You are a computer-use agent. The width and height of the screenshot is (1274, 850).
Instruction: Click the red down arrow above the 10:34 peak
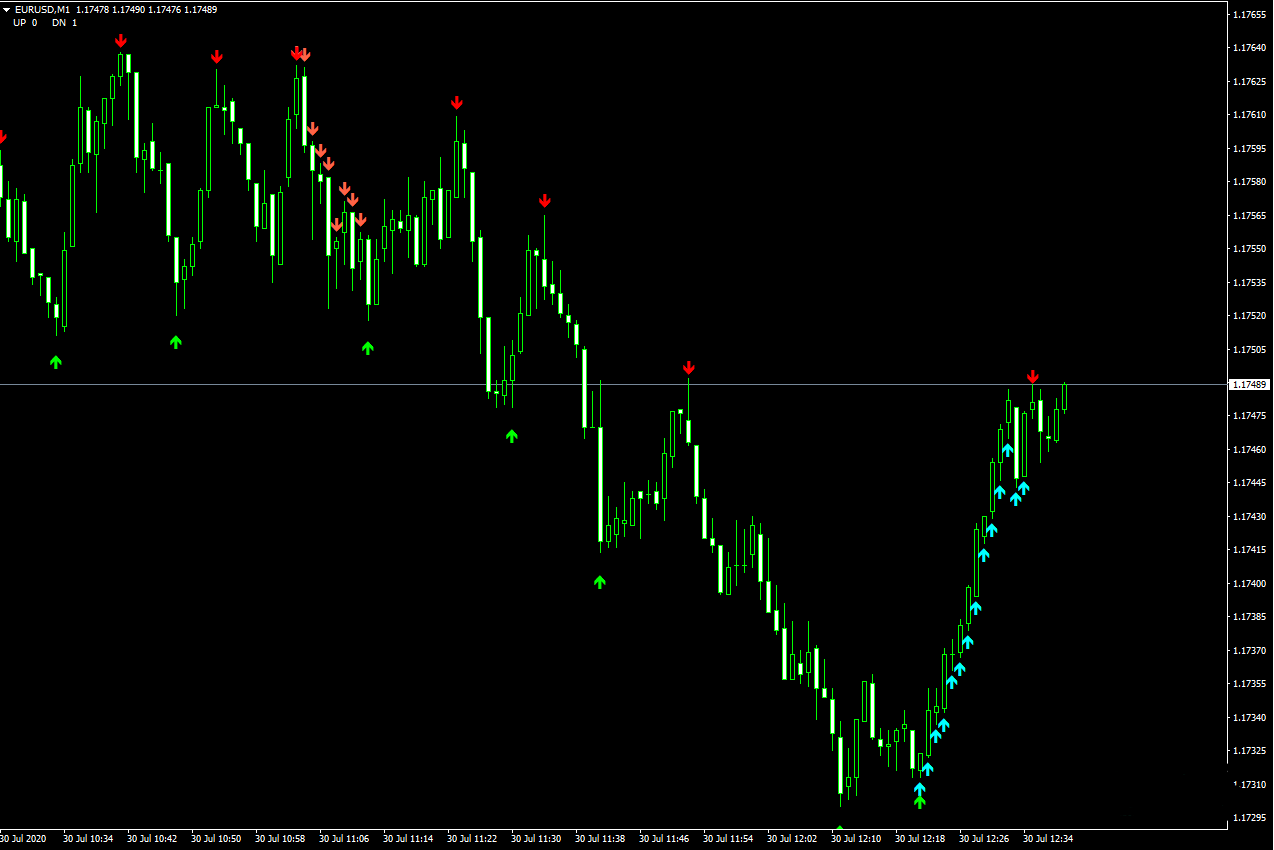coord(120,41)
